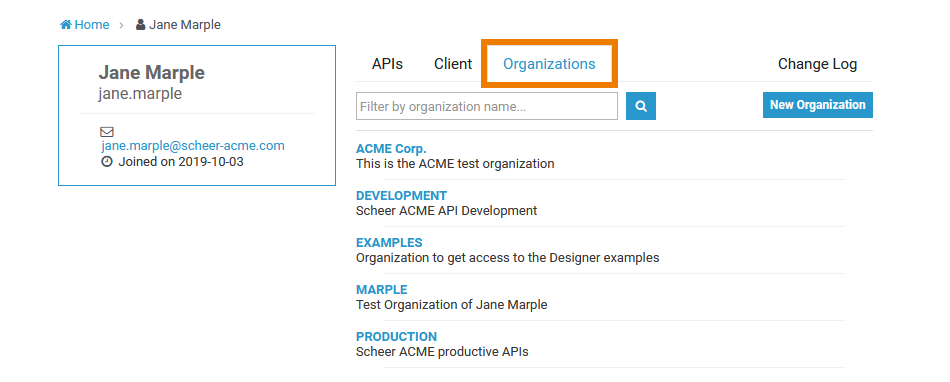Go to the EXAMPLES organization
950x382 pixels.
389,243
